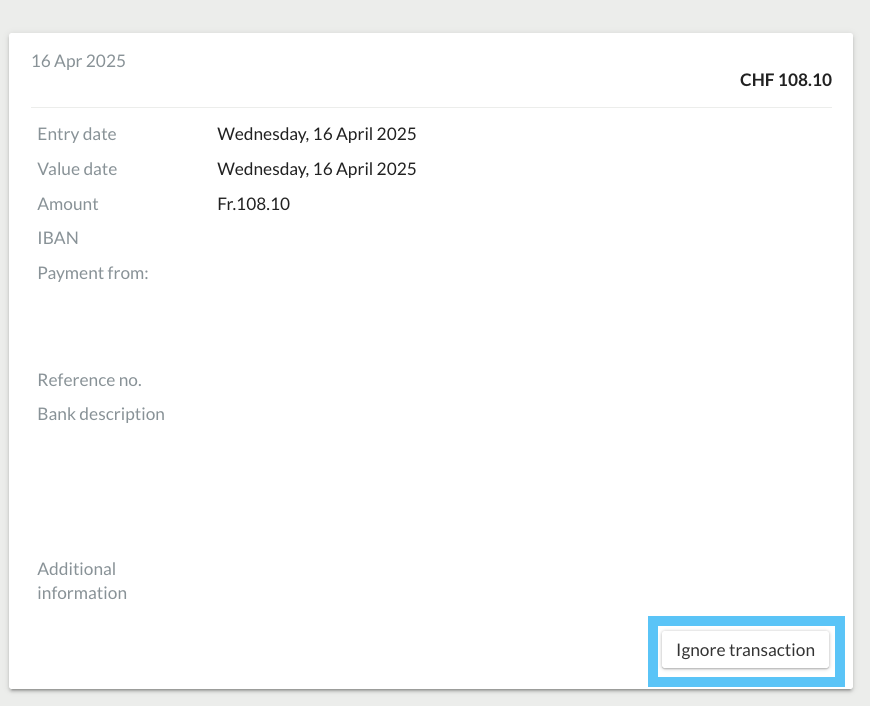Click the Ignore transaction button
870x706 pixels.
[745, 649]
